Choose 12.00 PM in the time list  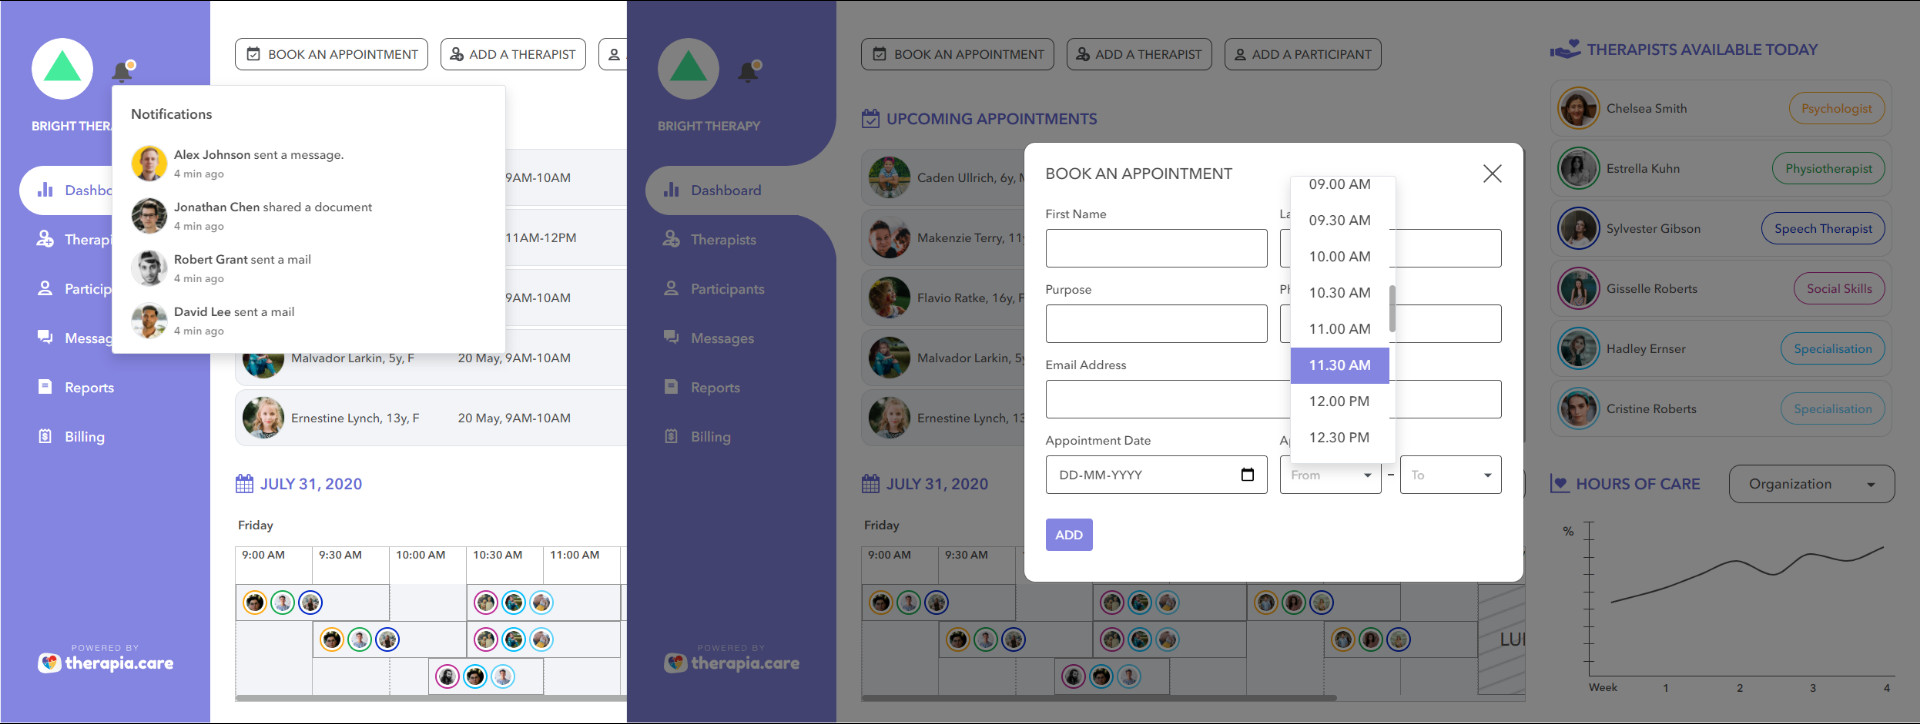(1339, 401)
